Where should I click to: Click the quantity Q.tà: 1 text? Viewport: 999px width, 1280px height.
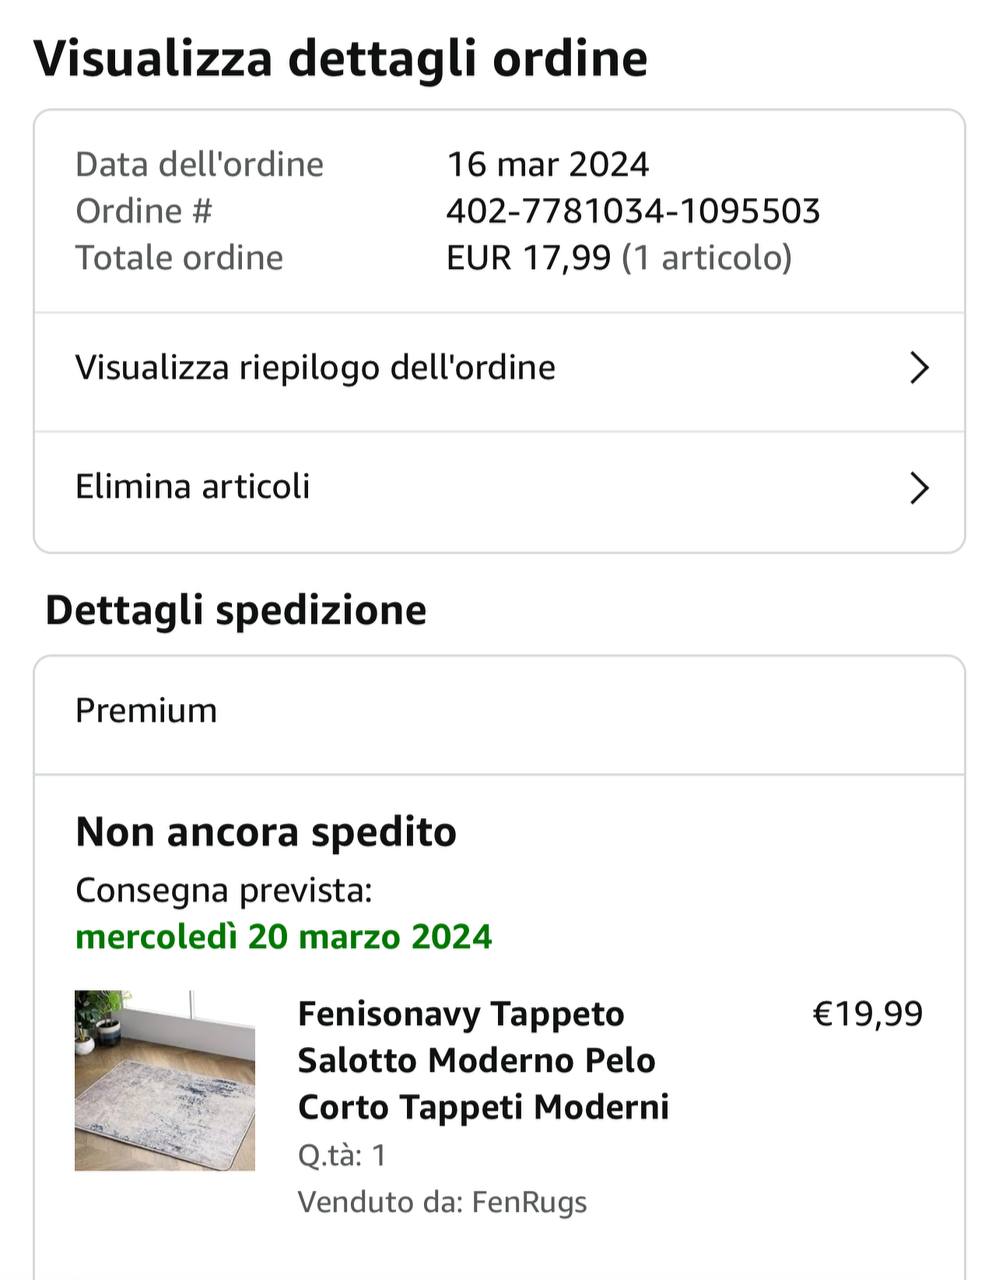[x=342, y=1156]
